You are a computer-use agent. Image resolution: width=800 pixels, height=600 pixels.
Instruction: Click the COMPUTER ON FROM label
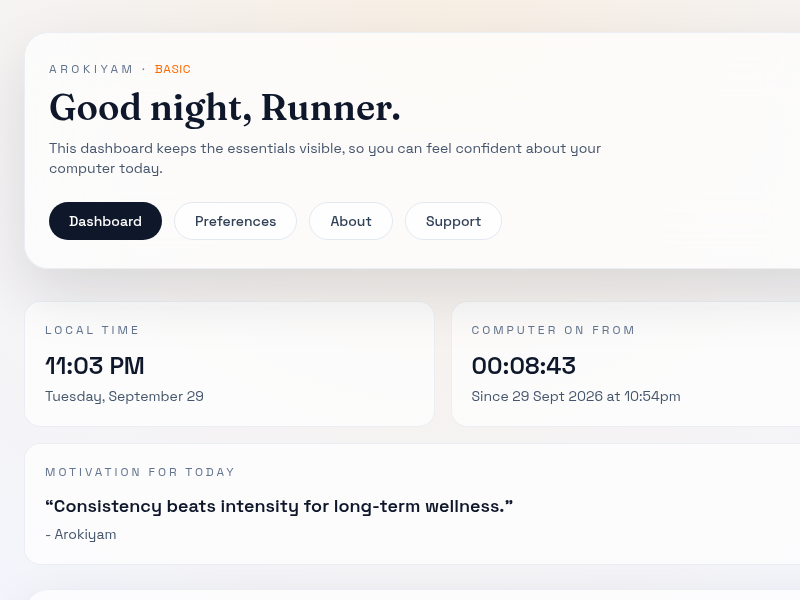coord(553,330)
